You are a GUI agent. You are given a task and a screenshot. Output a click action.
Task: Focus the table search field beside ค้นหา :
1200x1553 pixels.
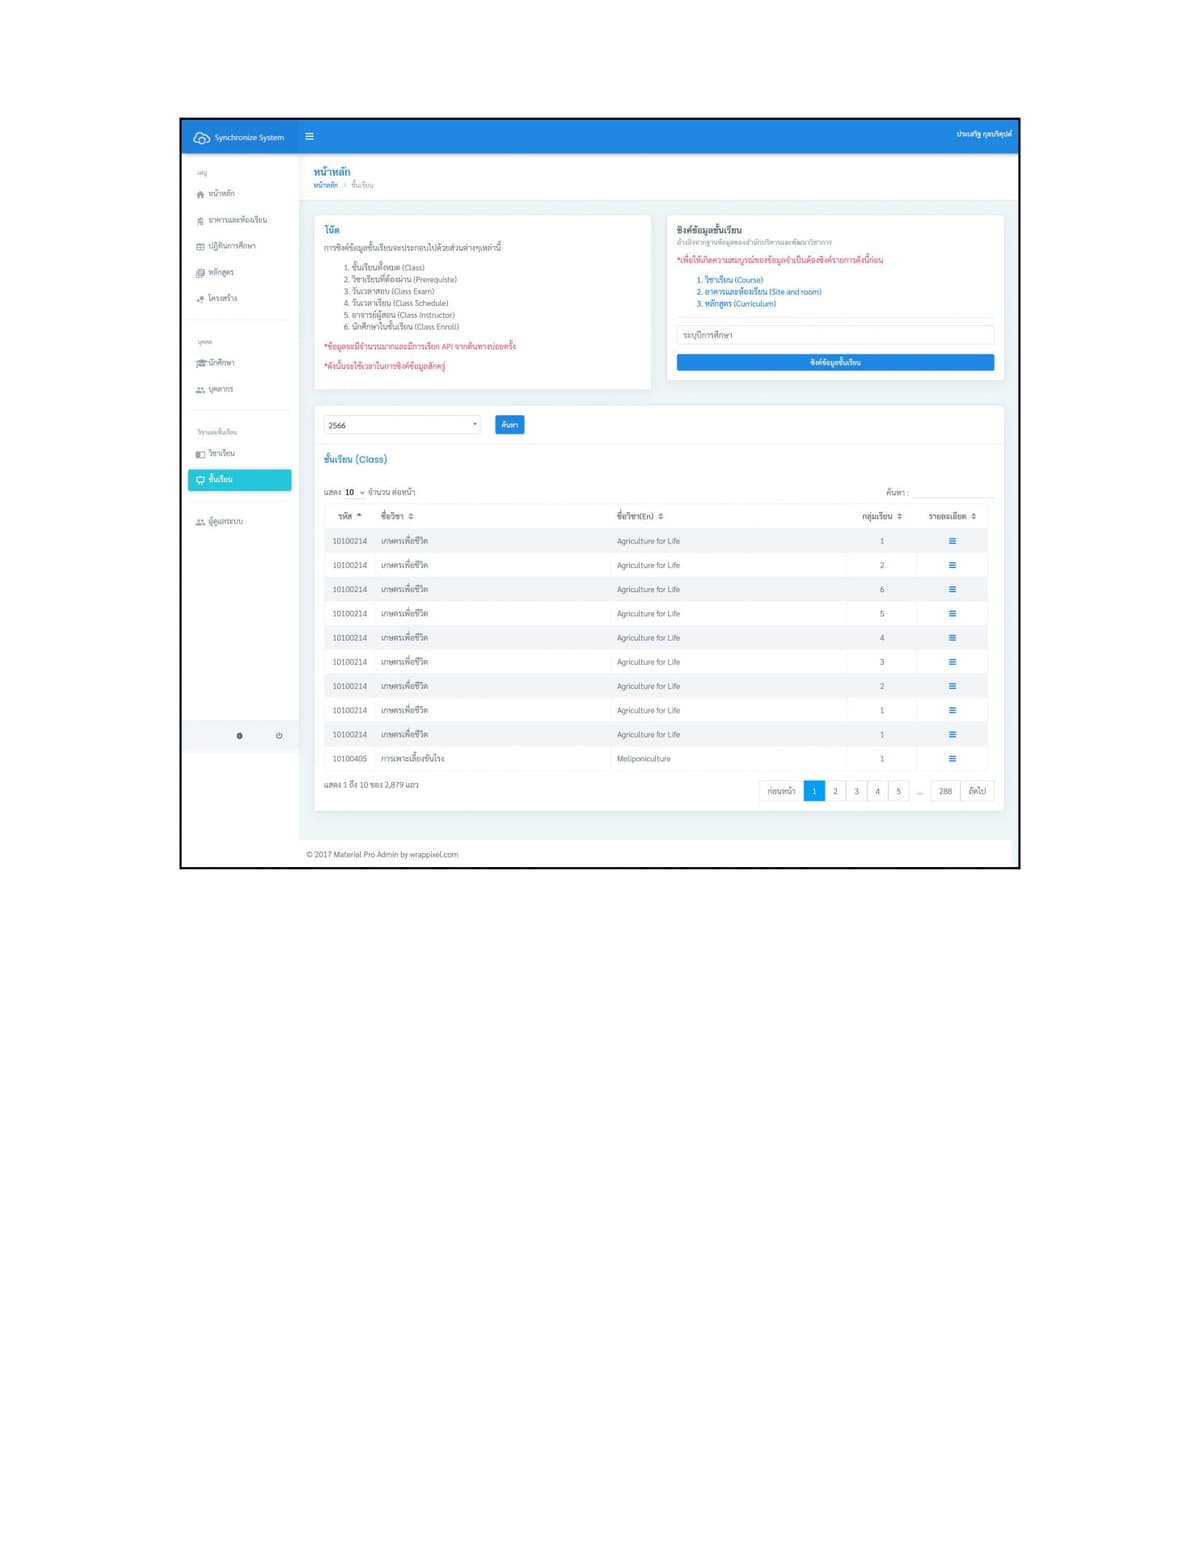[x=953, y=492]
